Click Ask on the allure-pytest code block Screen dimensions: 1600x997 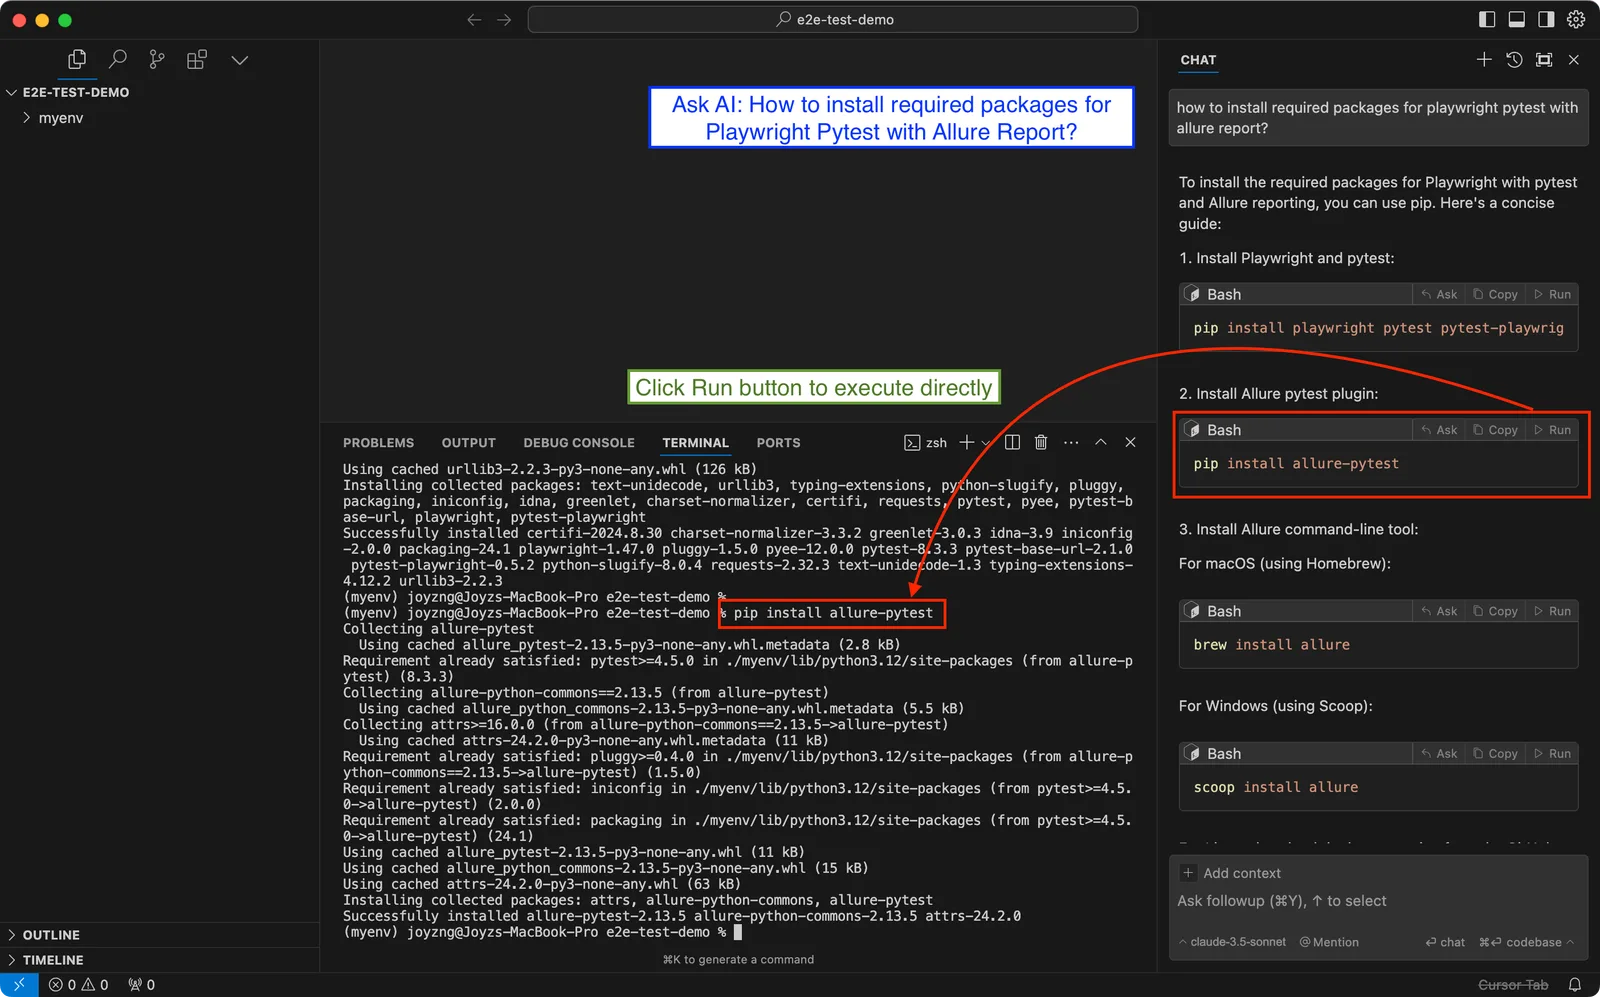(x=1439, y=430)
